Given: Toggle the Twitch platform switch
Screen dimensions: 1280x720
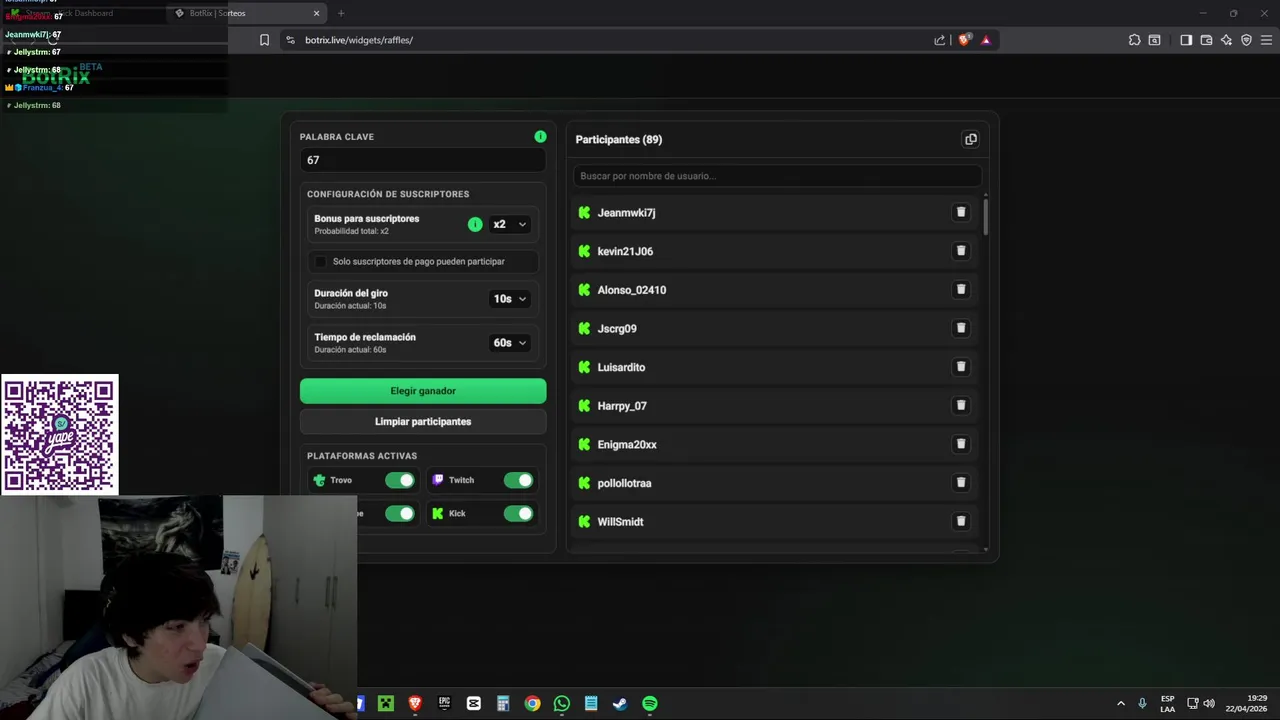Looking at the screenshot, I should pos(518,480).
